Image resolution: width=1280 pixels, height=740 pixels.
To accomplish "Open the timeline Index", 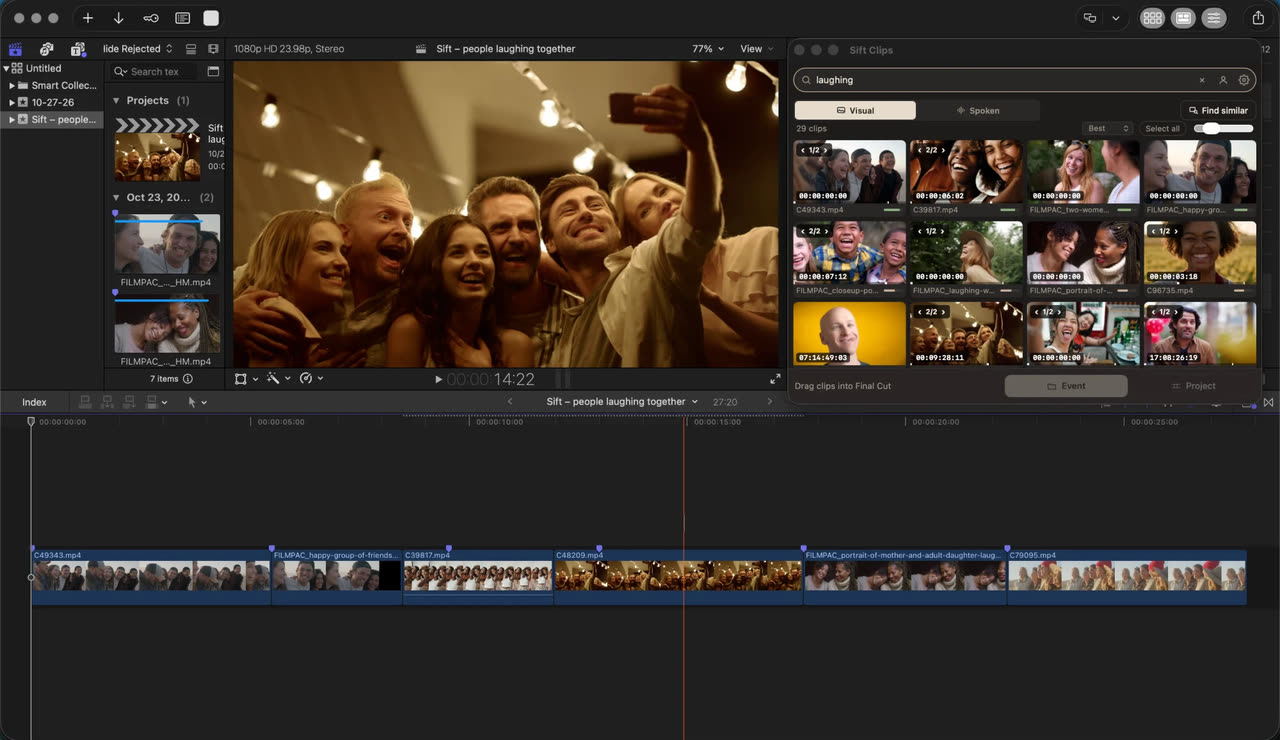I will click(x=35, y=402).
